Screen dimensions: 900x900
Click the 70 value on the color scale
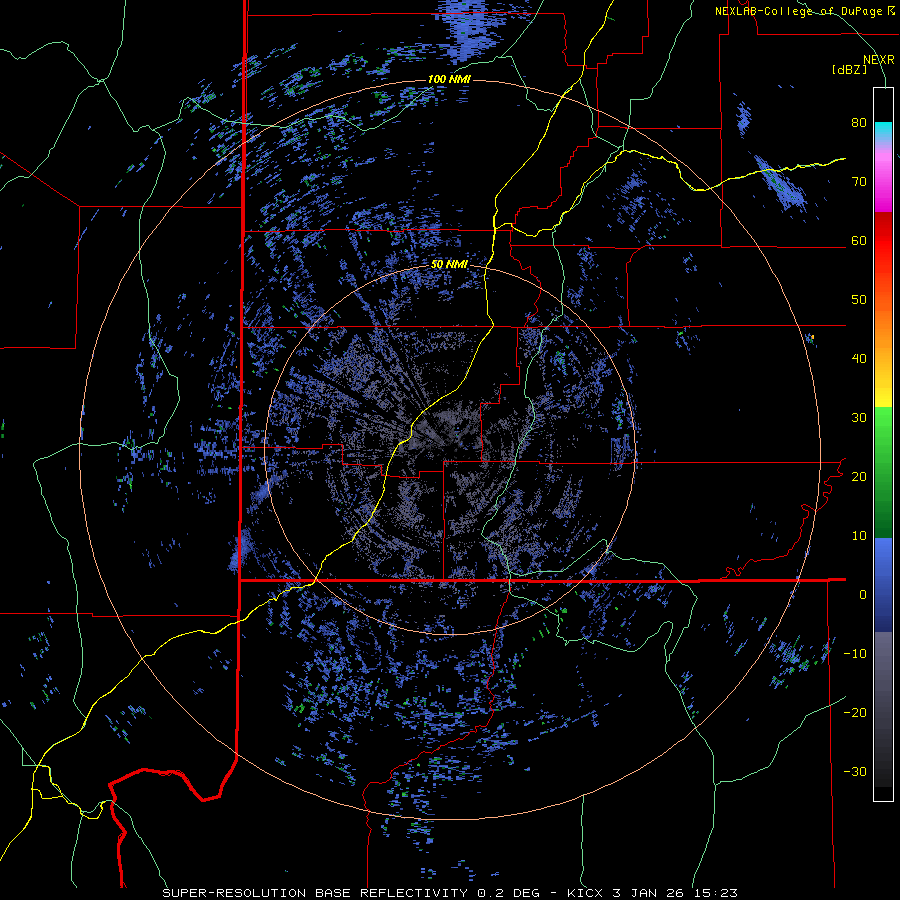click(859, 182)
